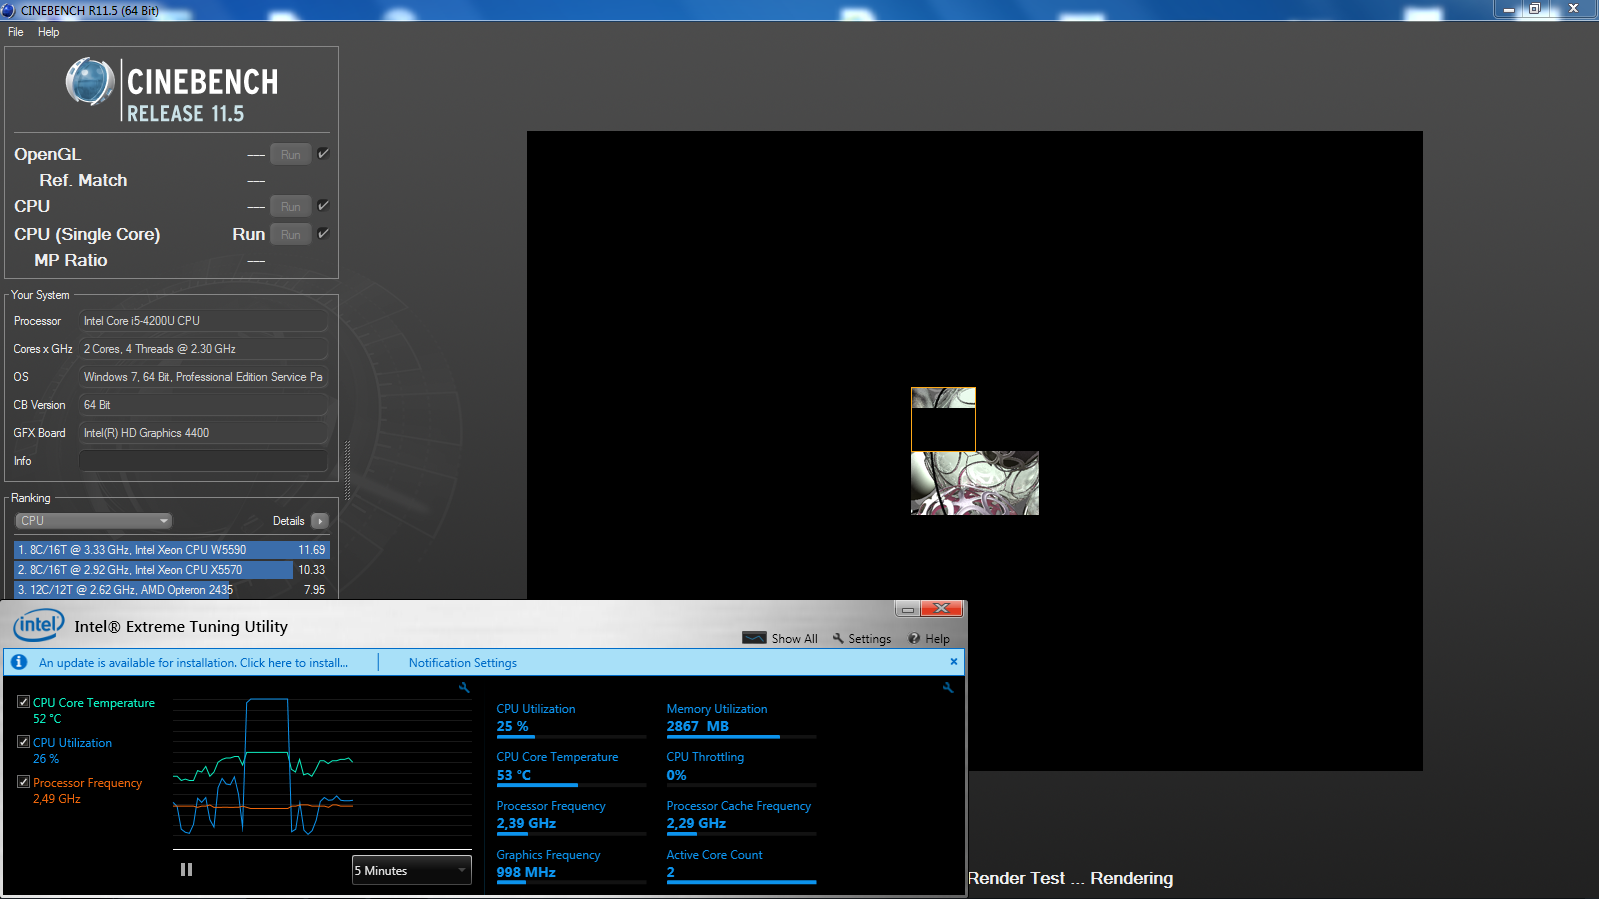The height and width of the screenshot is (899, 1599).
Task: Run the OpenGL benchmark
Action: (x=290, y=154)
